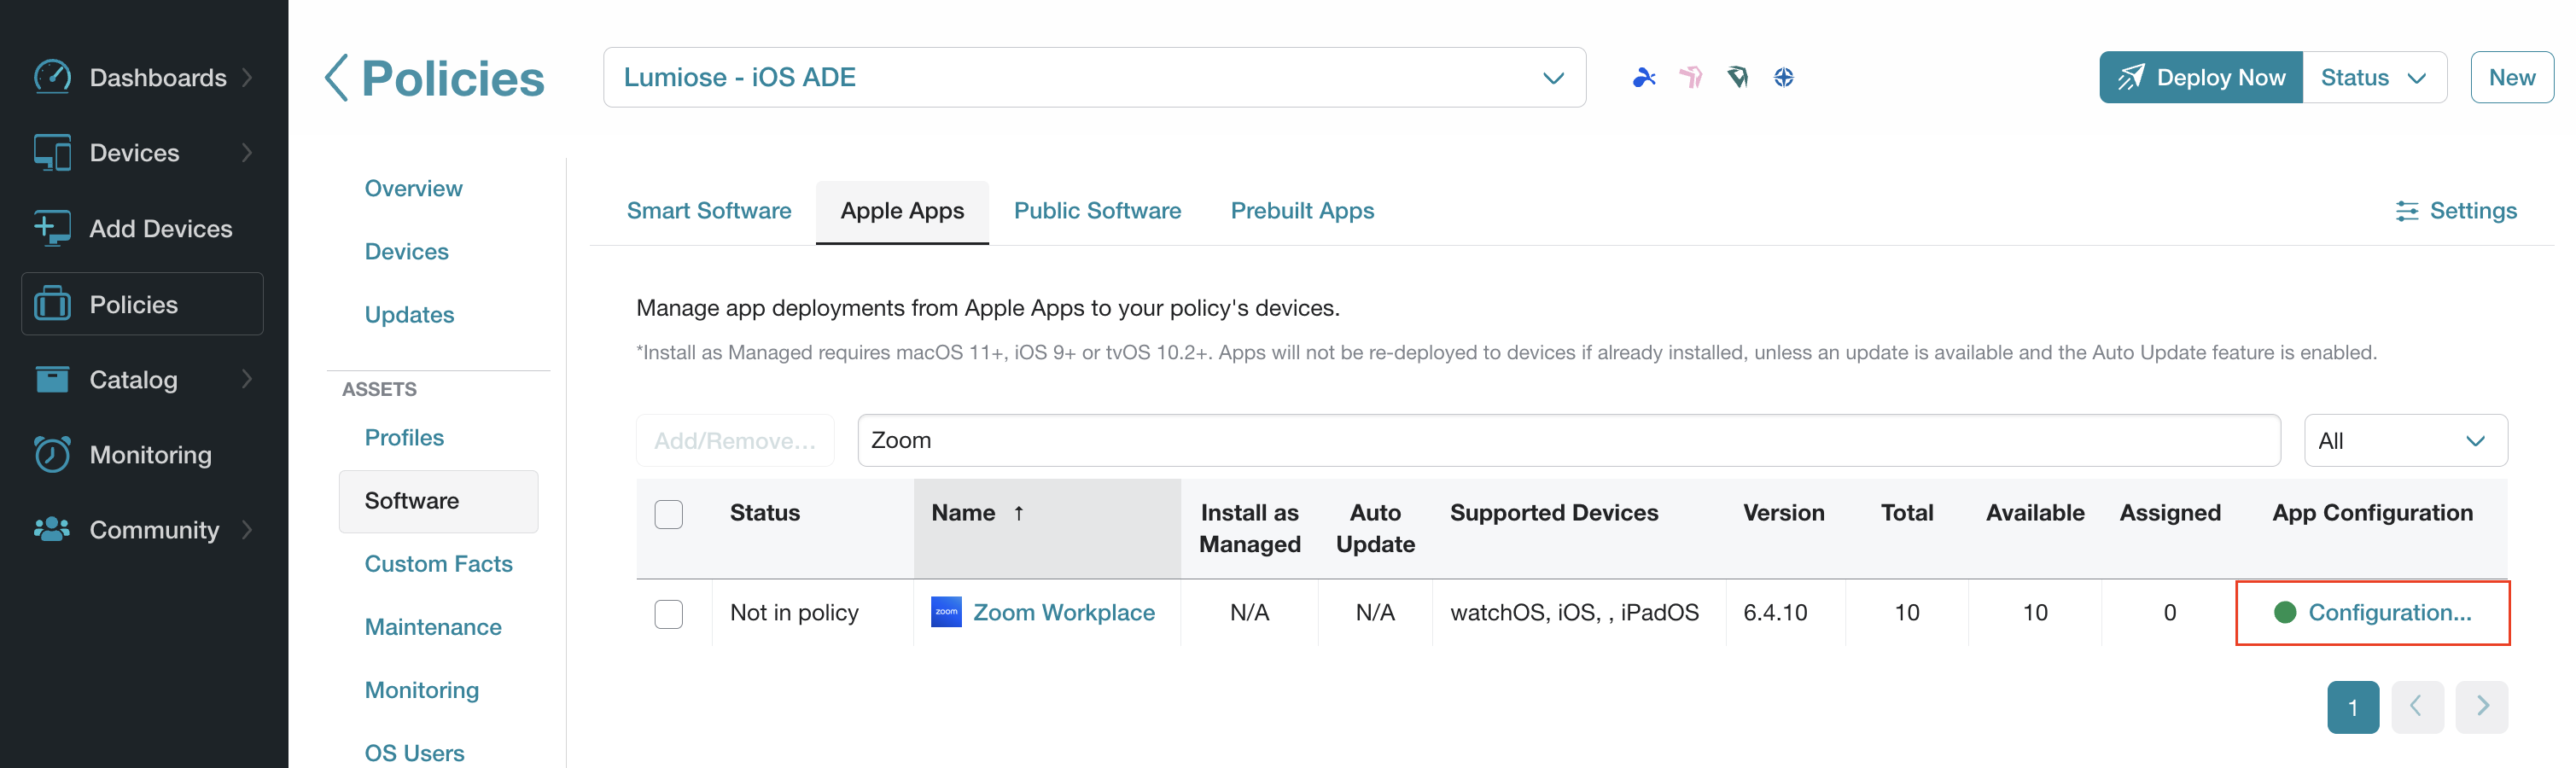Open the Maintenance section
The height and width of the screenshot is (768, 2576).
[433, 627]
